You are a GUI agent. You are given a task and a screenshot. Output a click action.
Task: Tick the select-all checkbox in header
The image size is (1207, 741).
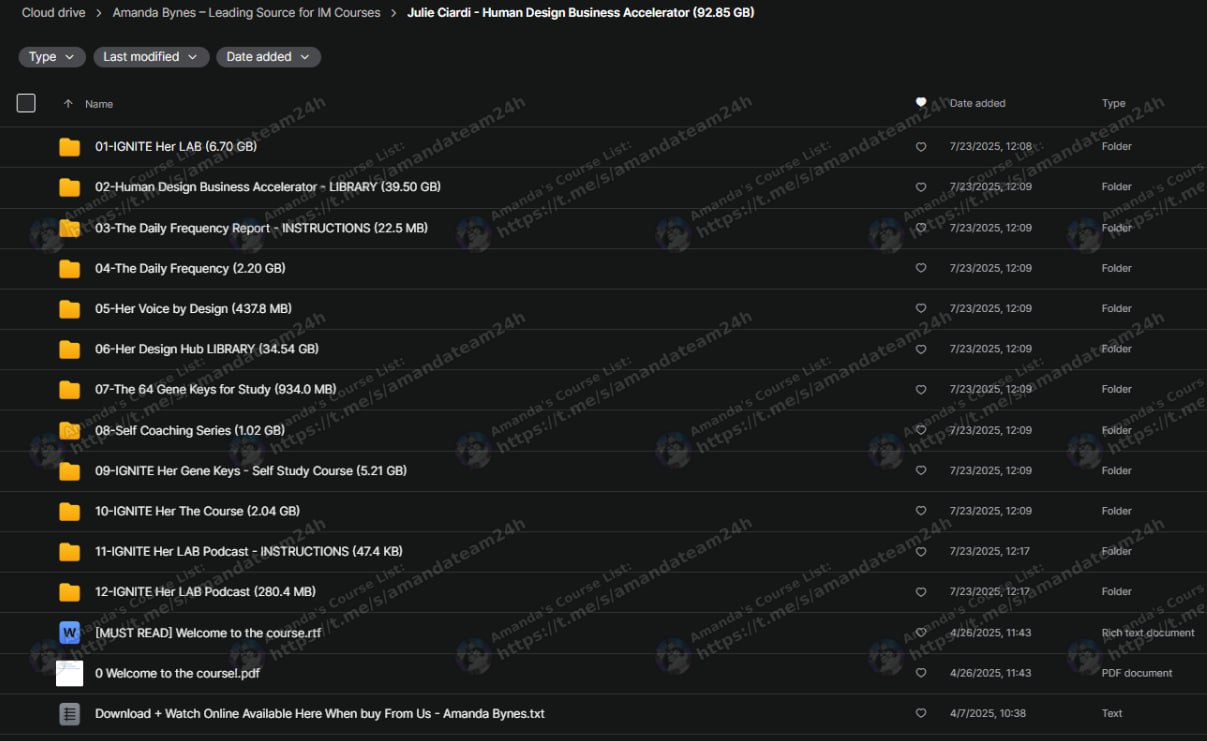click(x=26, y=103)
